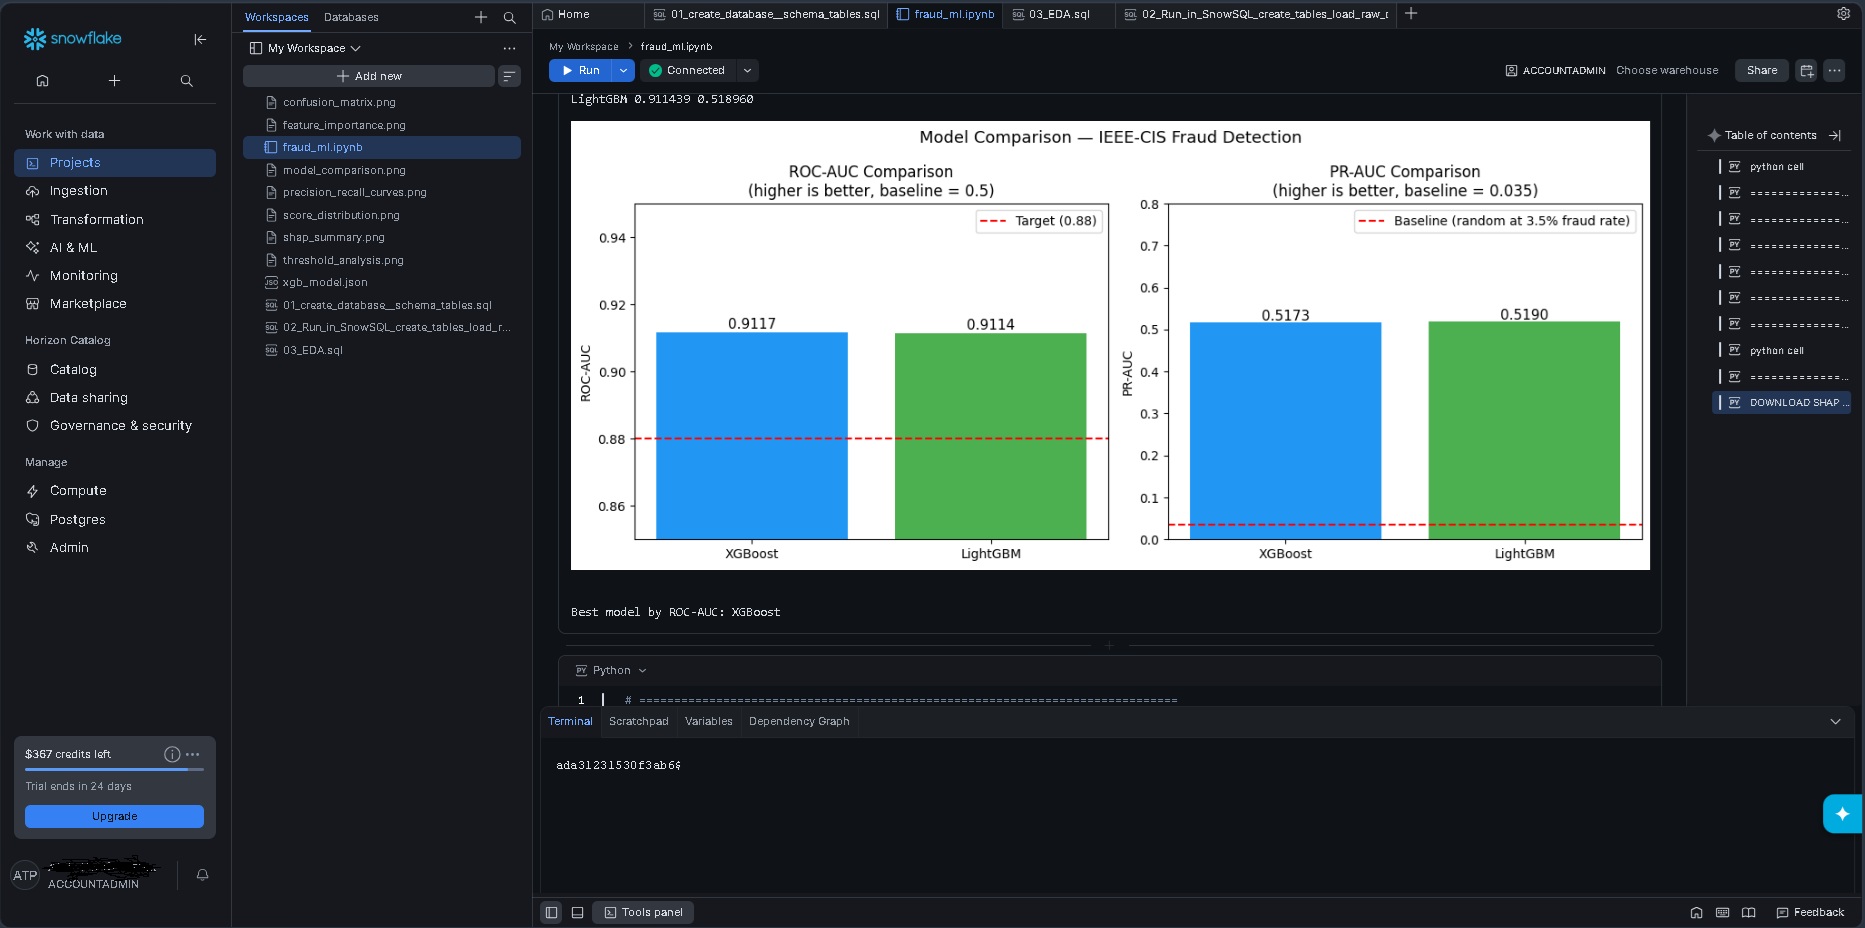Open credits info icon
Viewport: 1865px width, 928px height.
(x=172, y=754)
